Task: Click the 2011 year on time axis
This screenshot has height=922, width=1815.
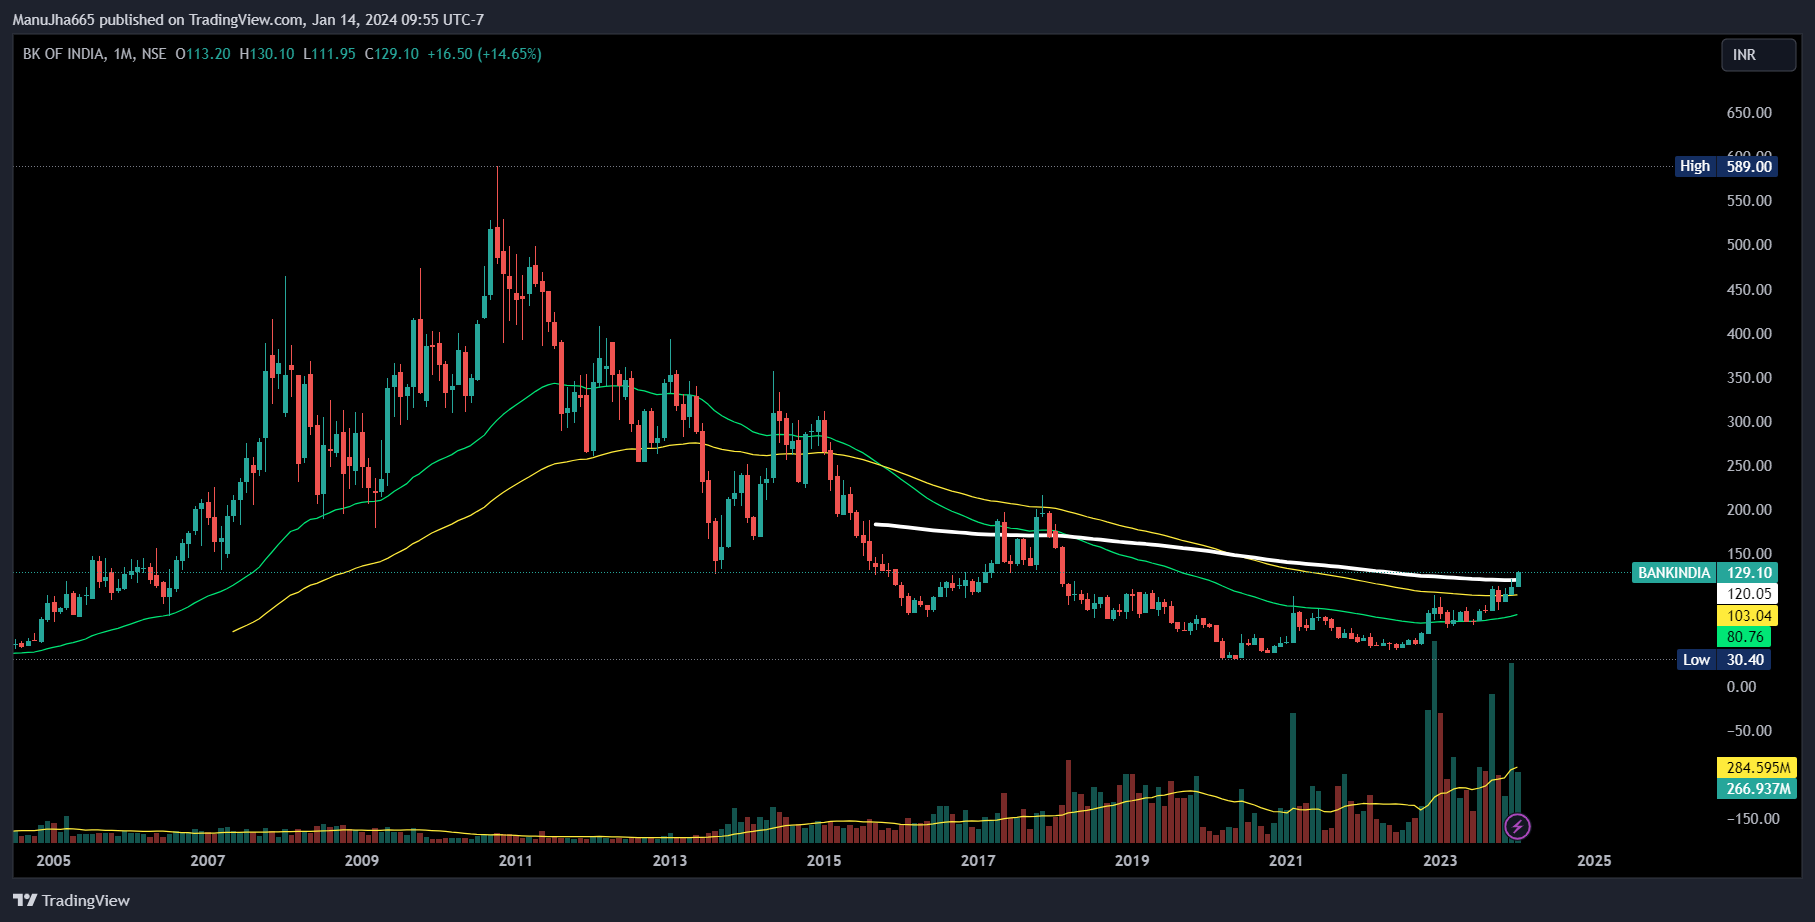Action: [515, 861]
